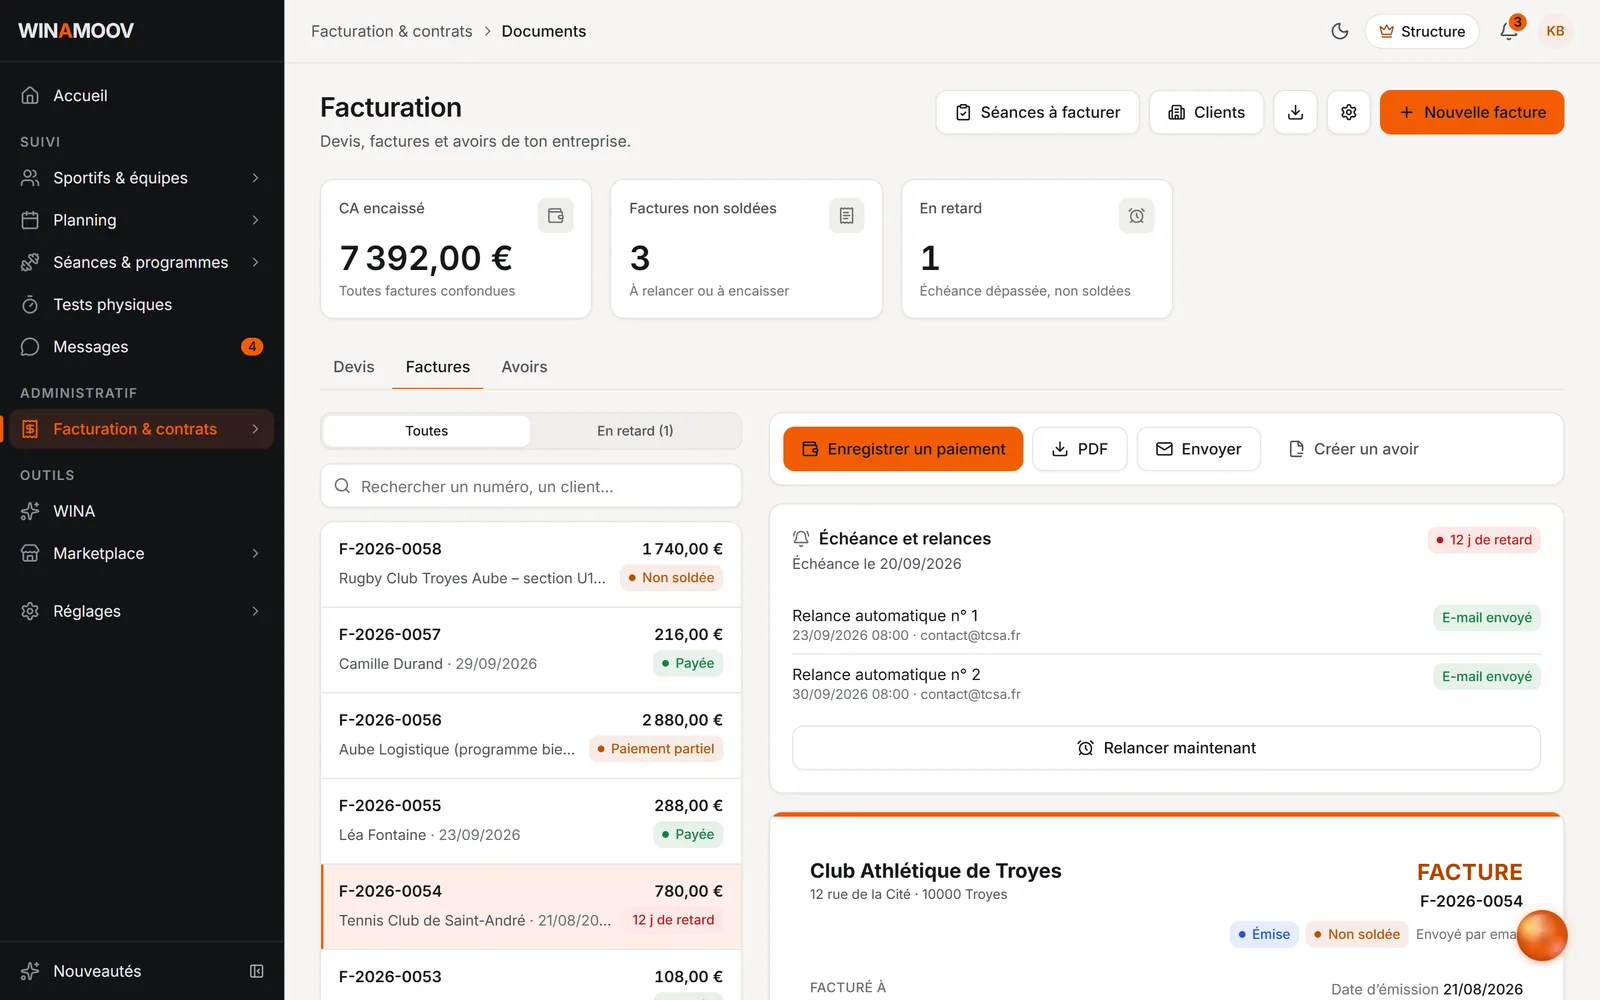Go to Facturation & contrats breadcrumb
This screenshot has height=1000, width=1600.
[392, 31]
